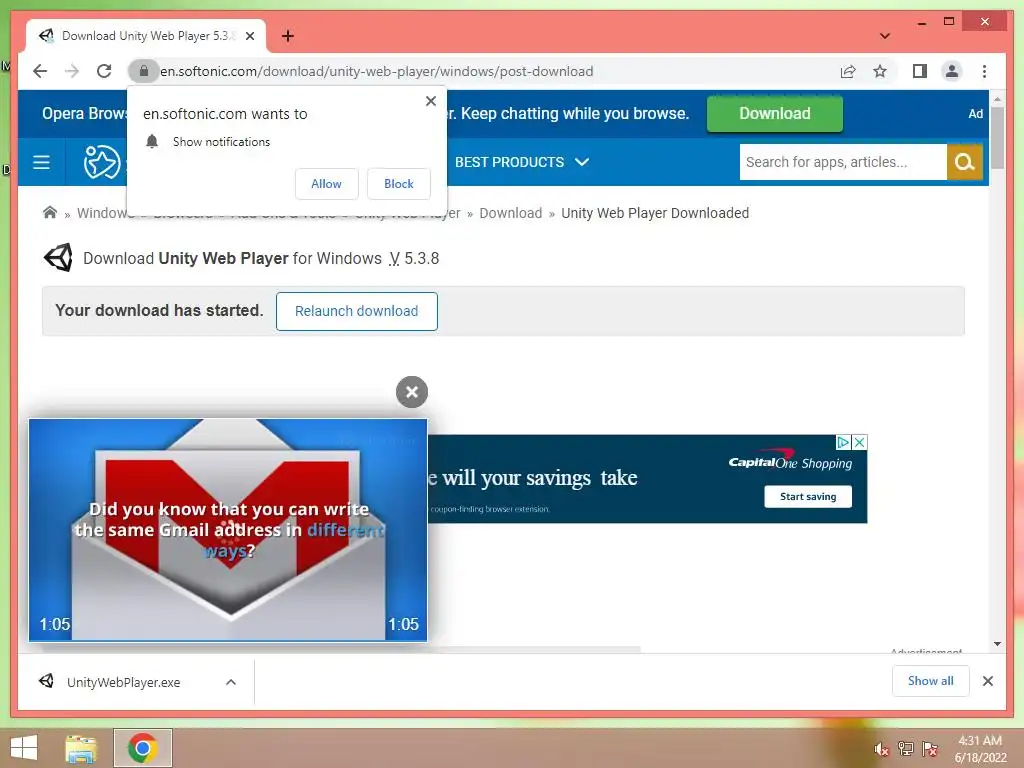
Task: Click the Start saving ad button
Action: tap(808, 496)
